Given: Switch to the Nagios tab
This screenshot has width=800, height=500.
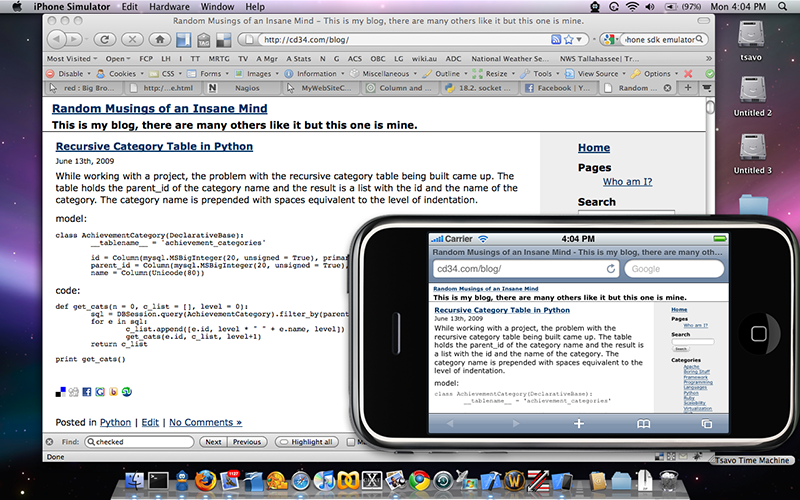Looking at the screenshot, I should click(x=242, y=88).
